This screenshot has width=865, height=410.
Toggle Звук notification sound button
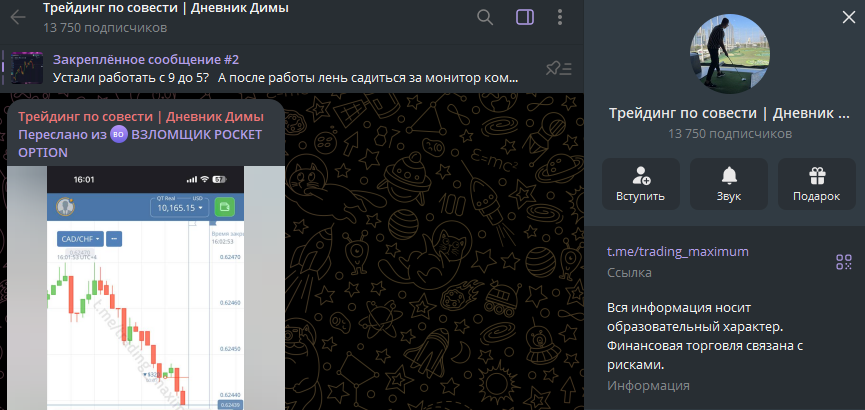coord(729,184)
